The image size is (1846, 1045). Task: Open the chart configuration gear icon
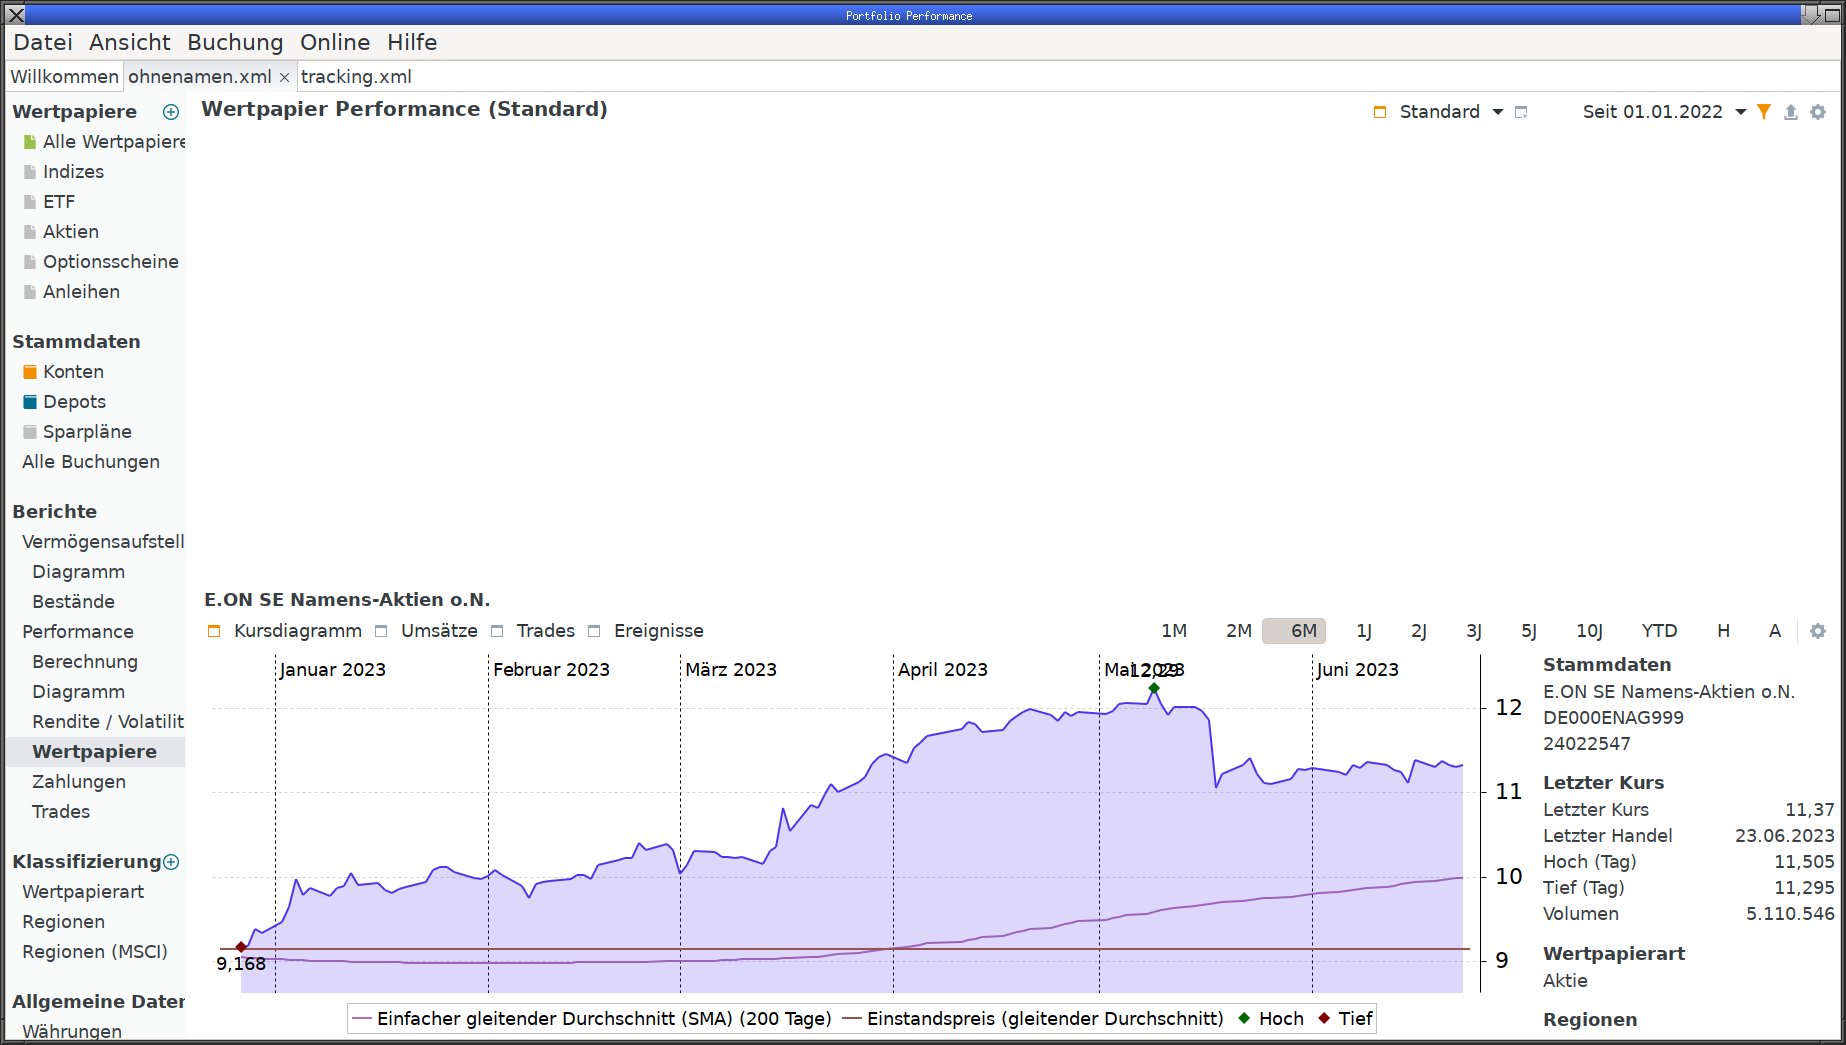click(x=1818, y=631)
